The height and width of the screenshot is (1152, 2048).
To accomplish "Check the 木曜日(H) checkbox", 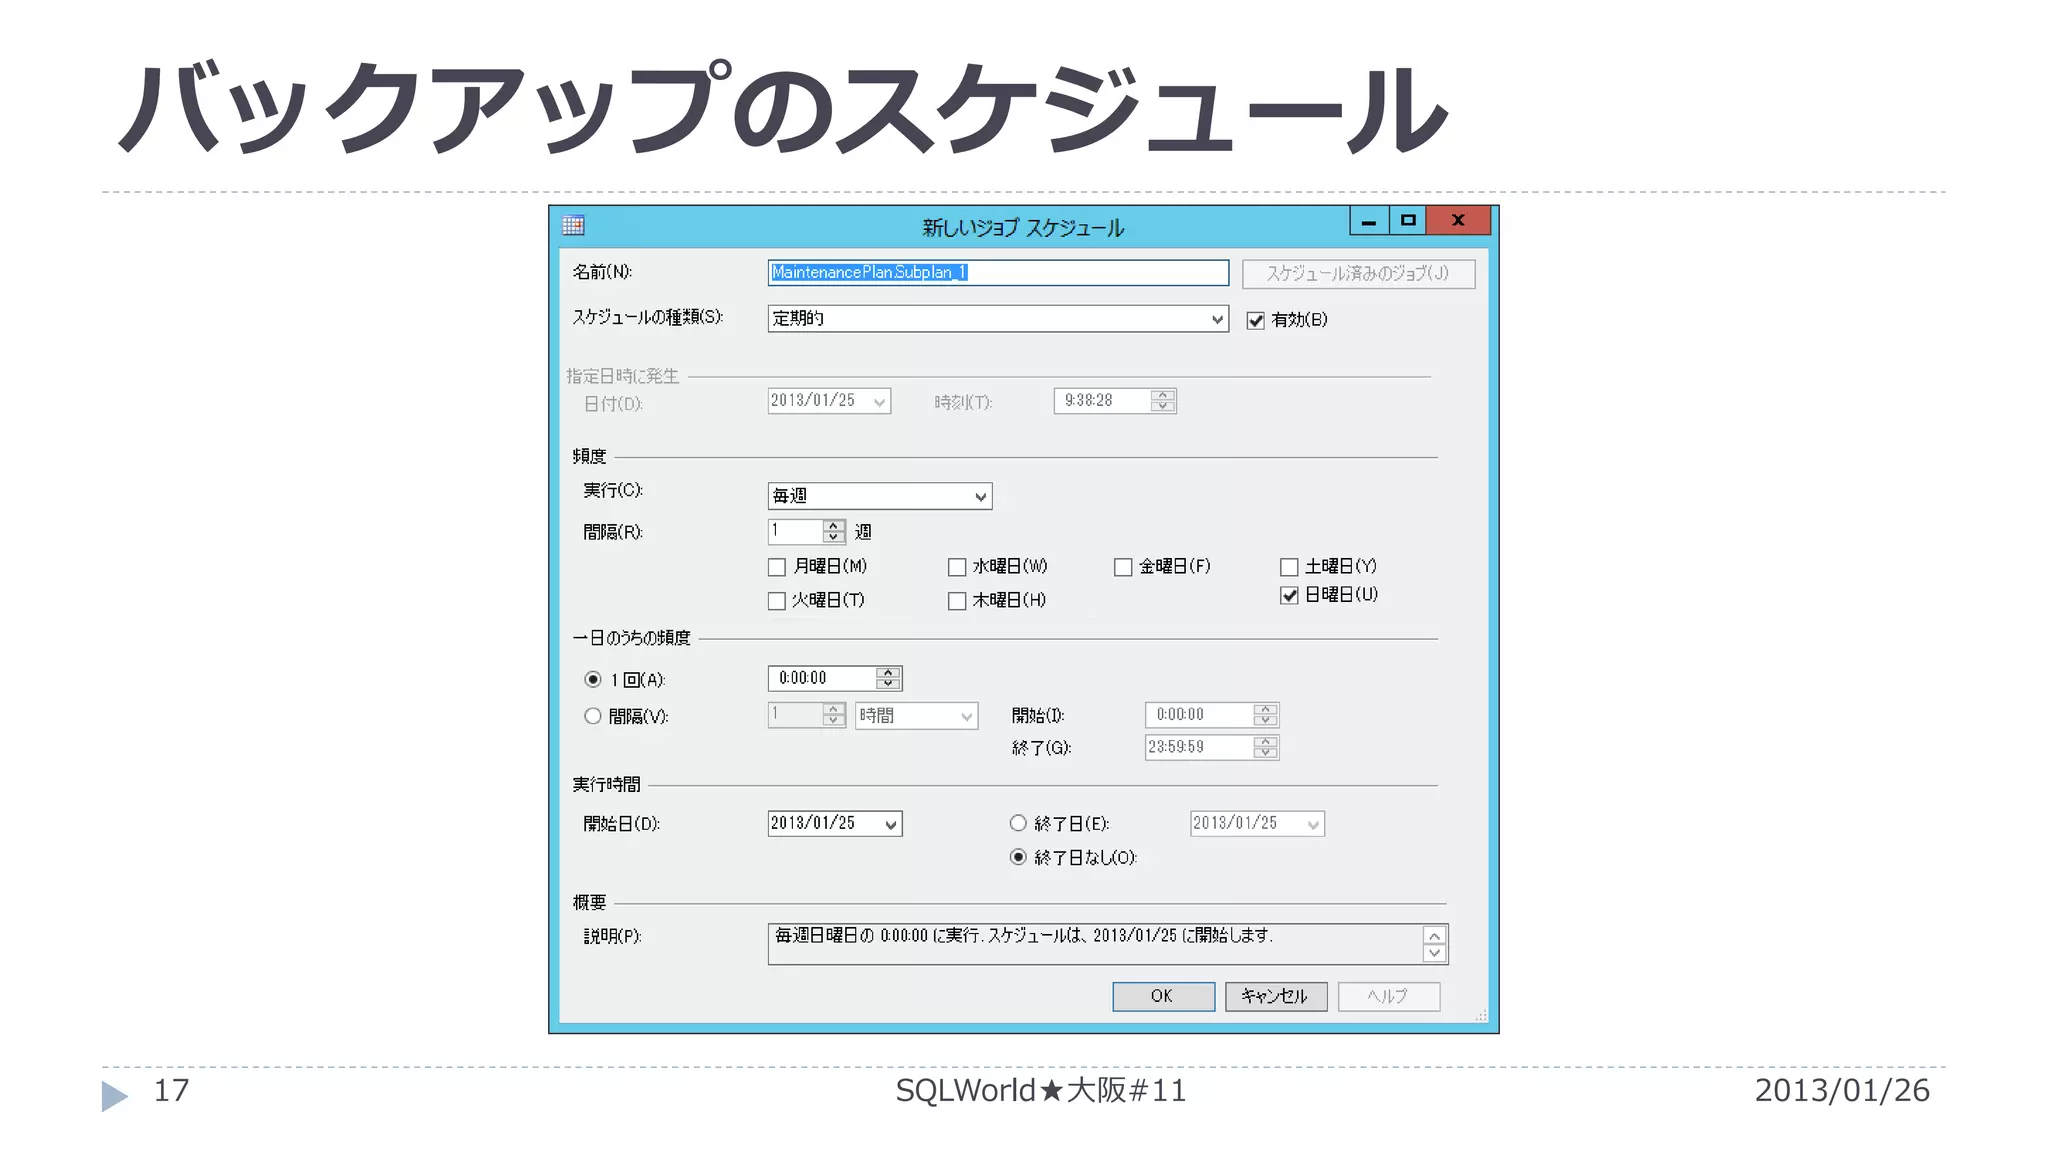I will coord(957,601).
